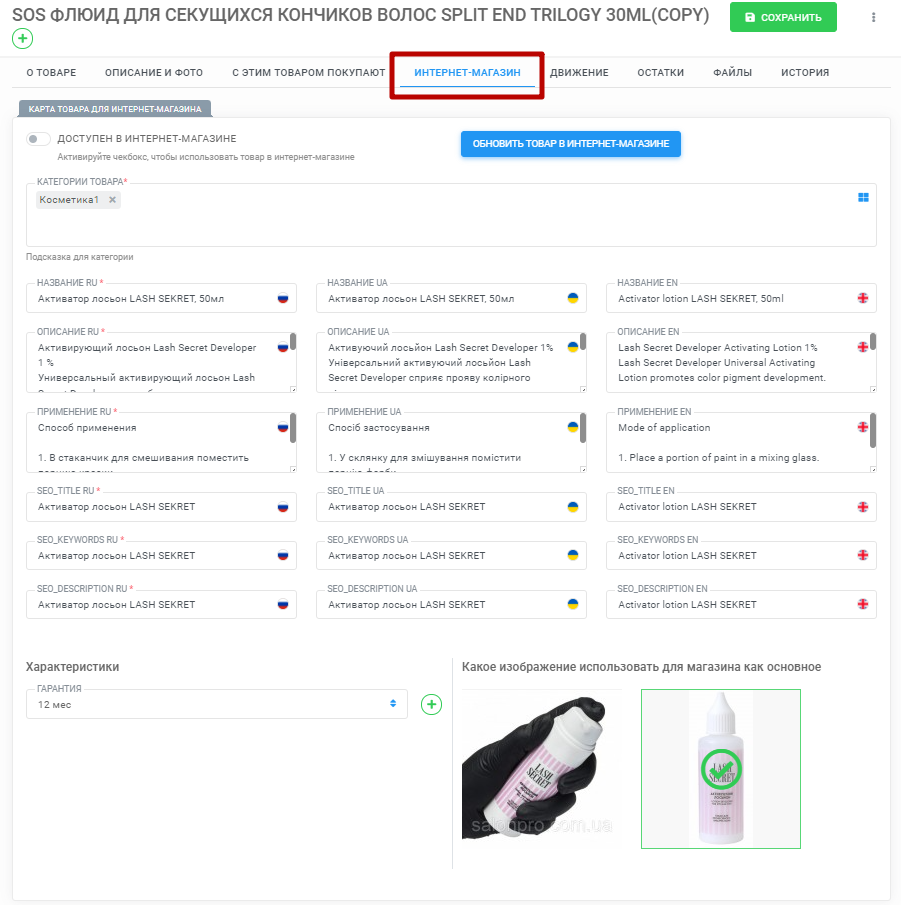The image size is (901, 905).
Task: Toggle Доступен в интернет-магазине switch
Action: (x=38, y=139)
